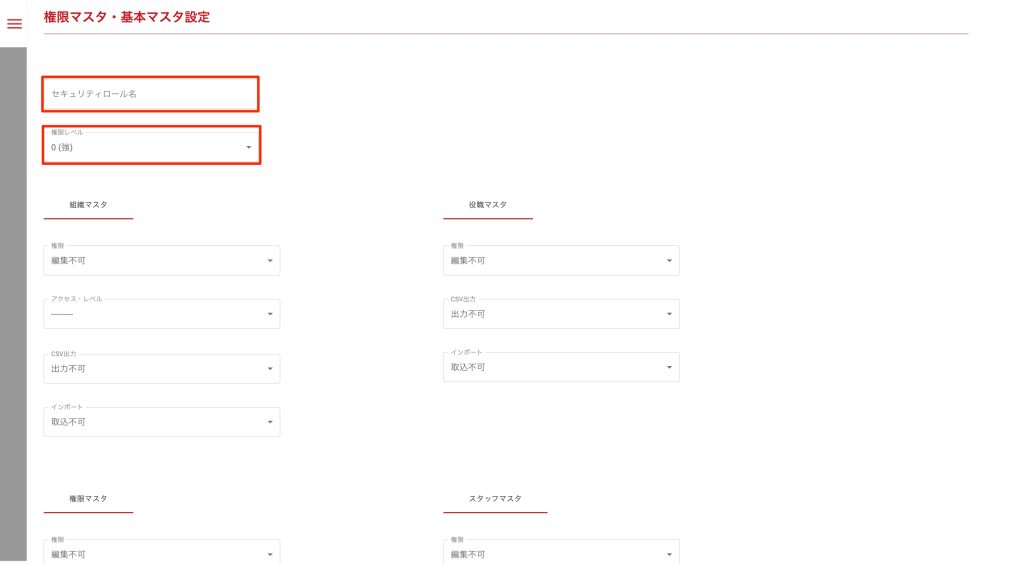1024x564 pixels.
Task: Open the hamburger navigation menu
Action: (14, 23)
